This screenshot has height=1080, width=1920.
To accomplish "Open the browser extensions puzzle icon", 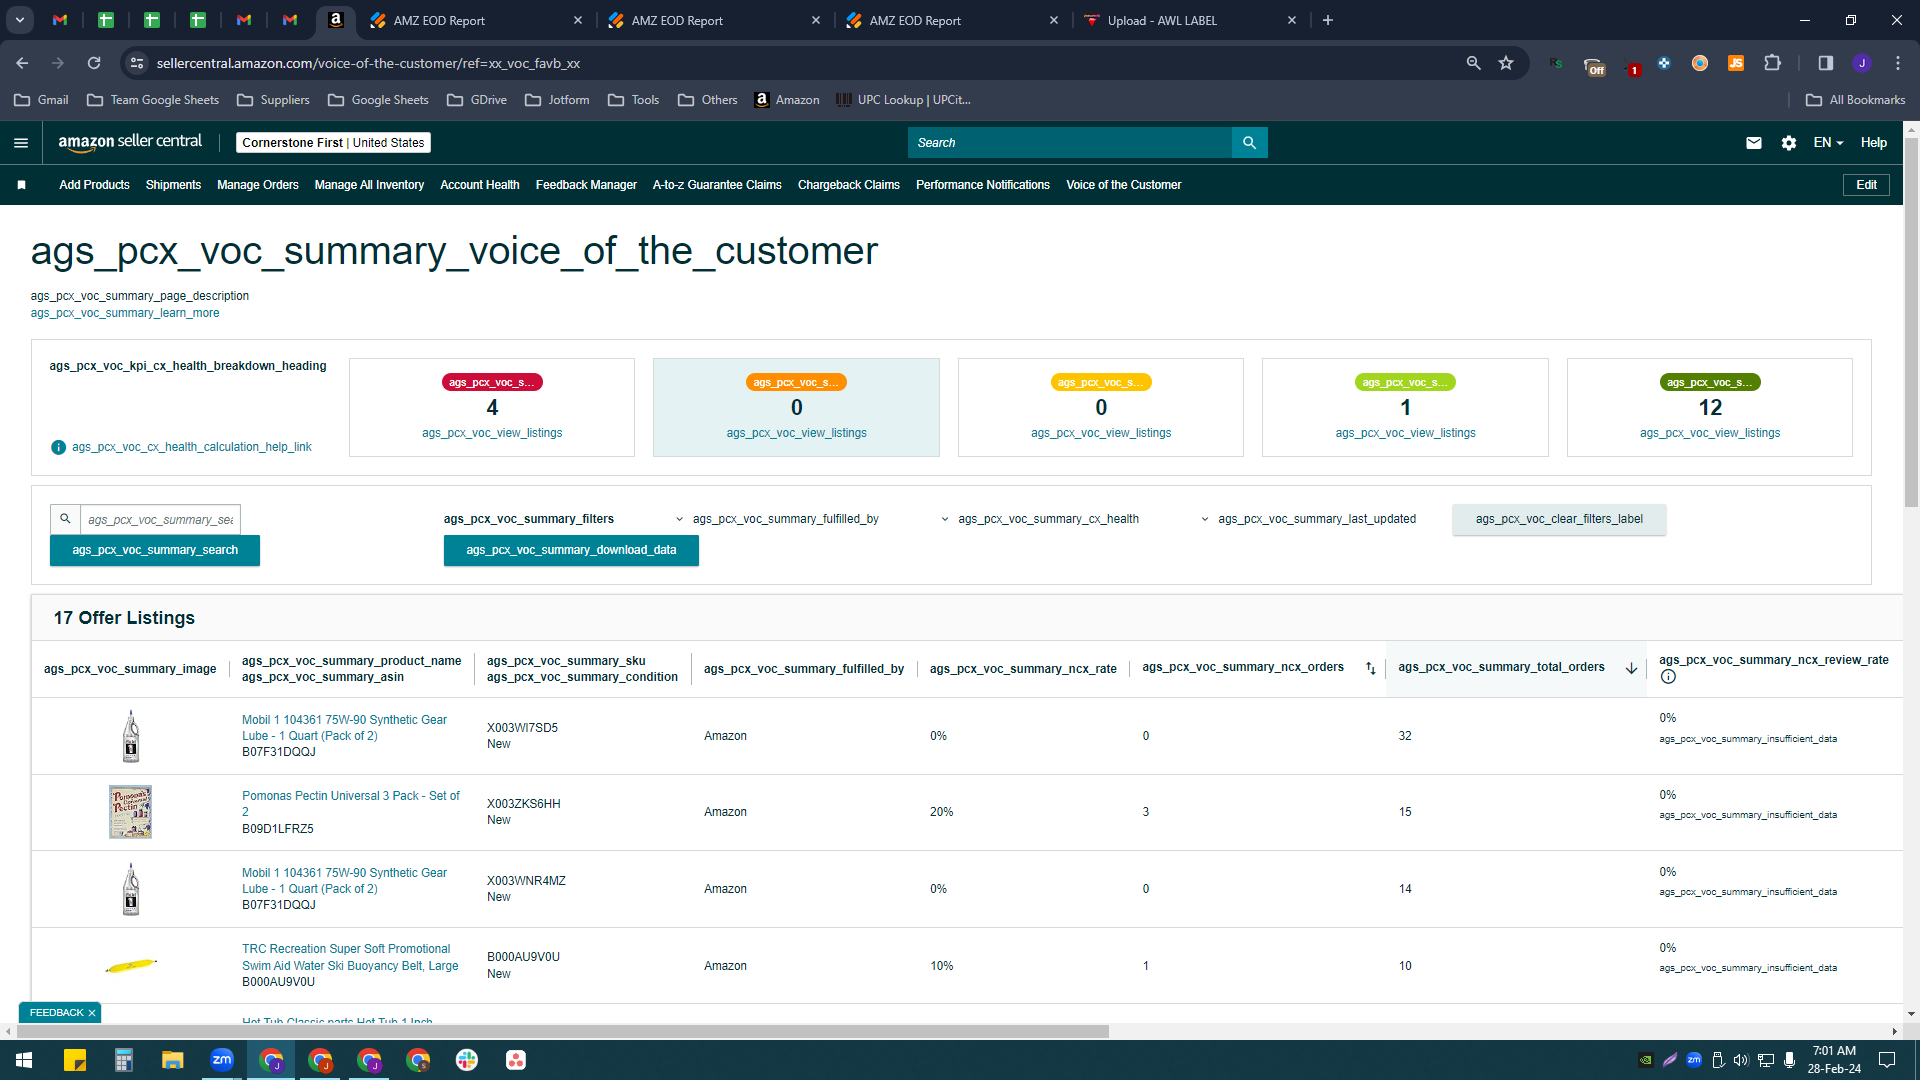I will click(x=1773, y=63).
